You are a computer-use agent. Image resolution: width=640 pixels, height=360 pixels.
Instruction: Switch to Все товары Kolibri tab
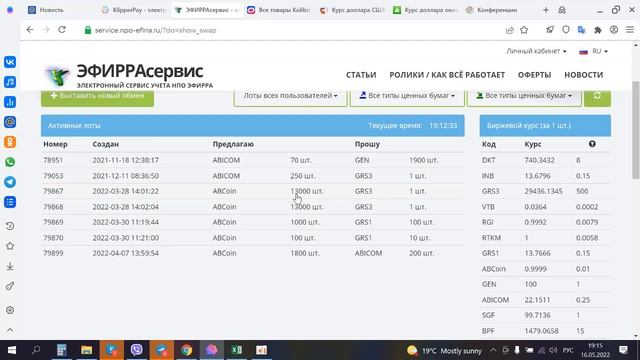(x=279, y=10)
